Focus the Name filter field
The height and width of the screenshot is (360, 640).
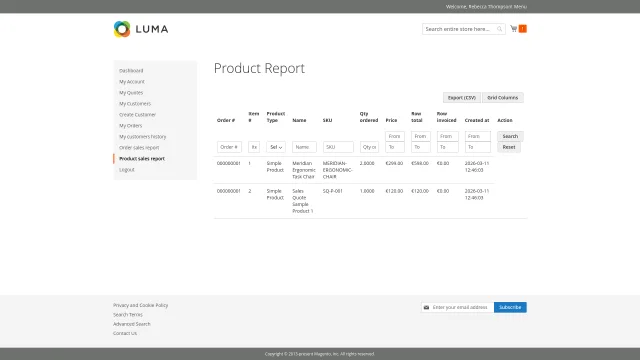click(x=304, y=147)
